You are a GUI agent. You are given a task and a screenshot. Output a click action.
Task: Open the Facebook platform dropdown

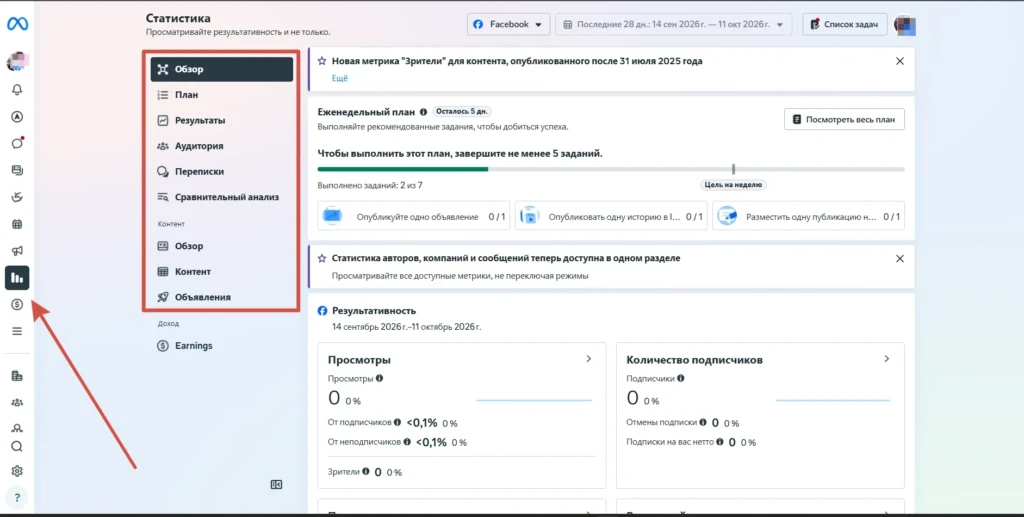[x=508, y=25]
